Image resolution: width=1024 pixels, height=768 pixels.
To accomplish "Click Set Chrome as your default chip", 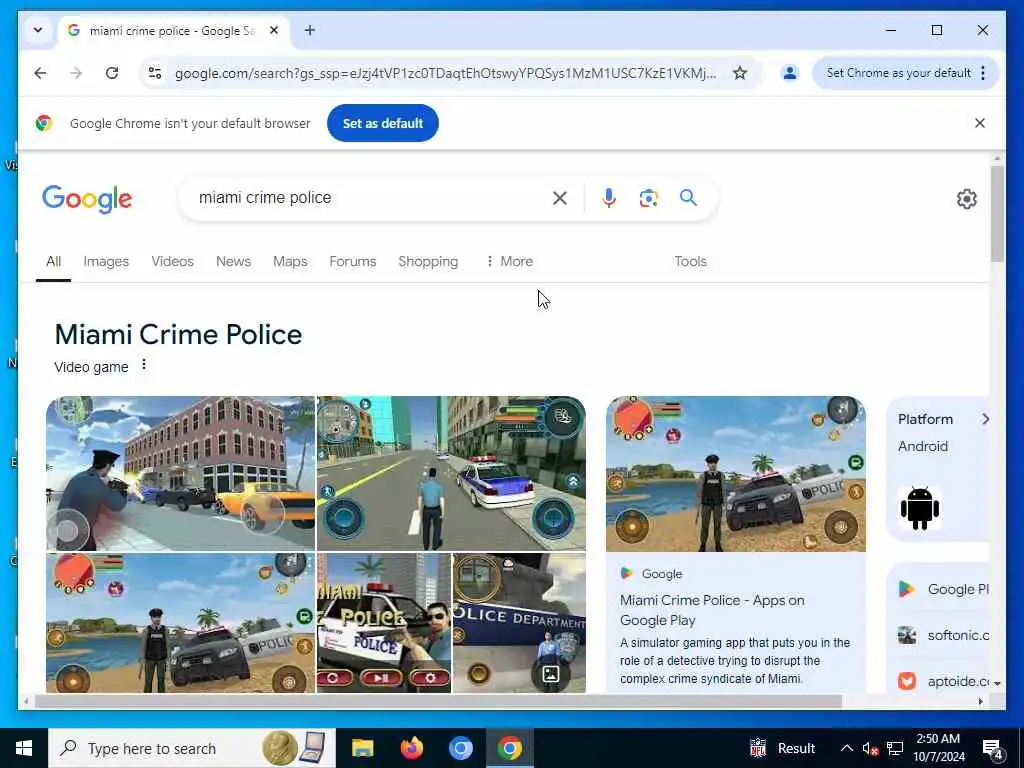I will tap(898, 73).
